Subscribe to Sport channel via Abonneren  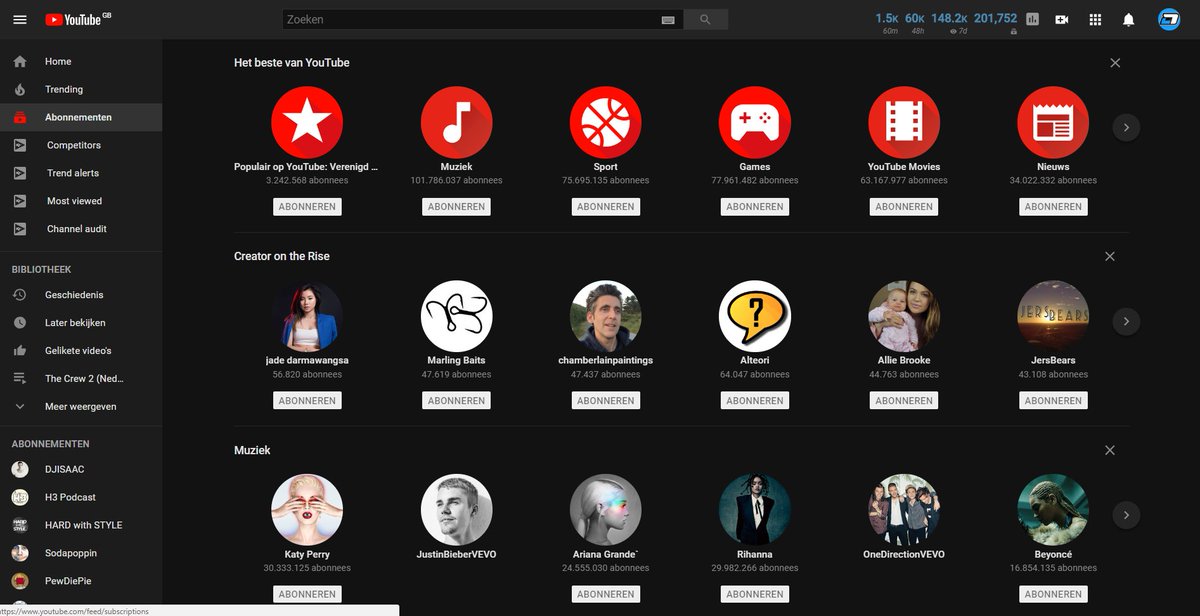click(x=605, y=207)
